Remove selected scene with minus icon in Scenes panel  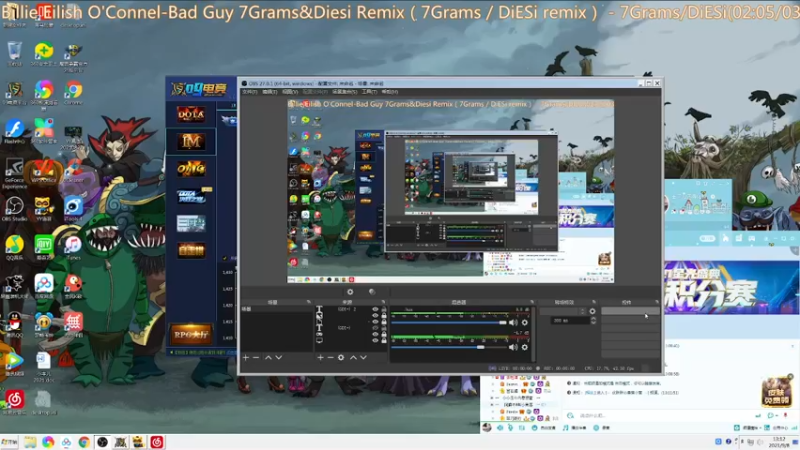pos(256,358)
